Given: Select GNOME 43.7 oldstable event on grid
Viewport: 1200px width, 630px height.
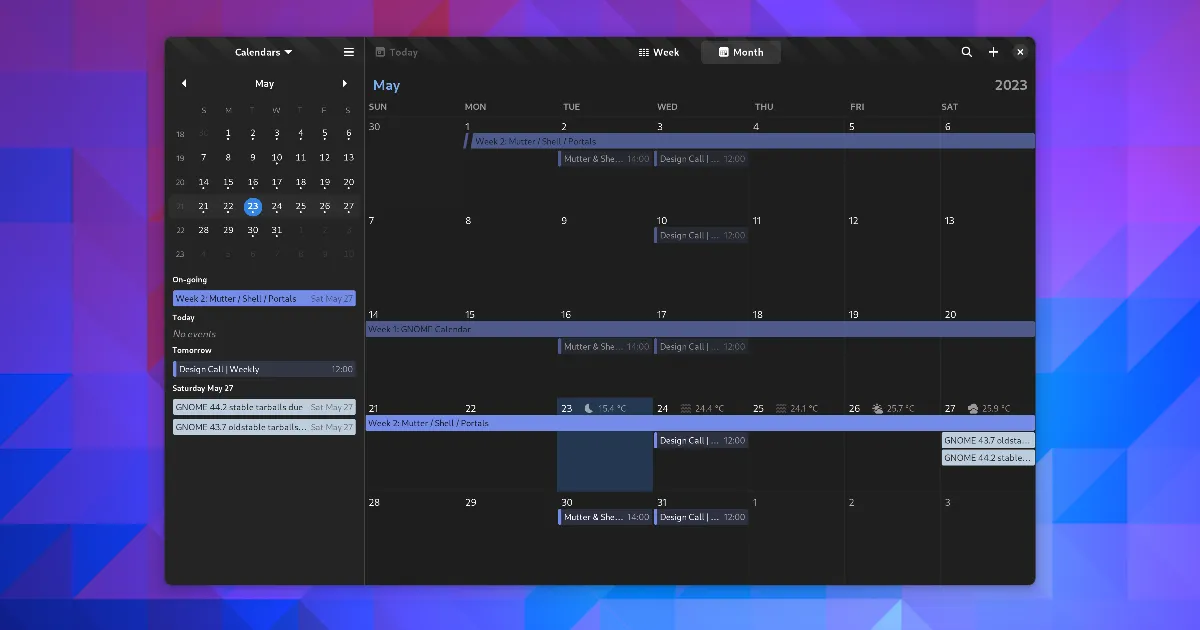Looking at the screenshot, I should 988,440.
